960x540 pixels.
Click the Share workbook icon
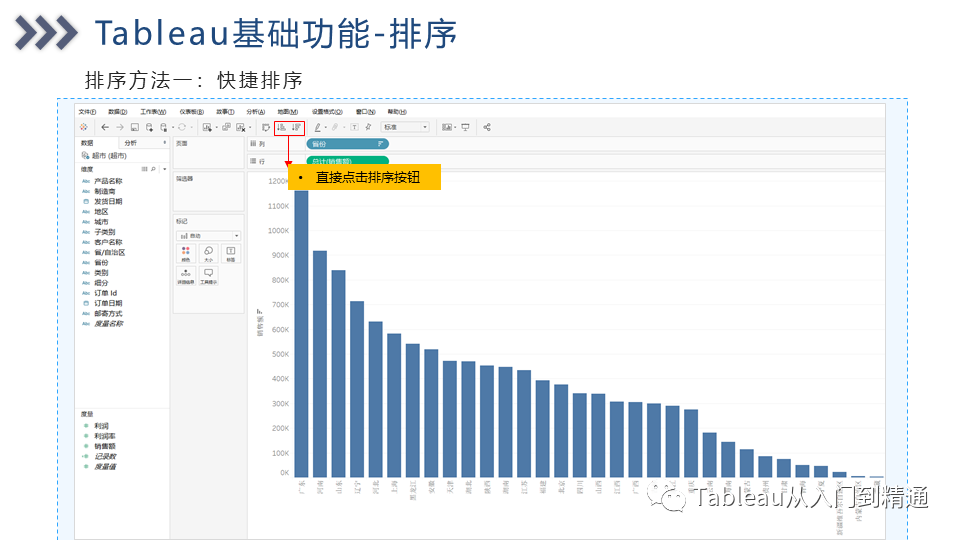(x=487, y=127)
